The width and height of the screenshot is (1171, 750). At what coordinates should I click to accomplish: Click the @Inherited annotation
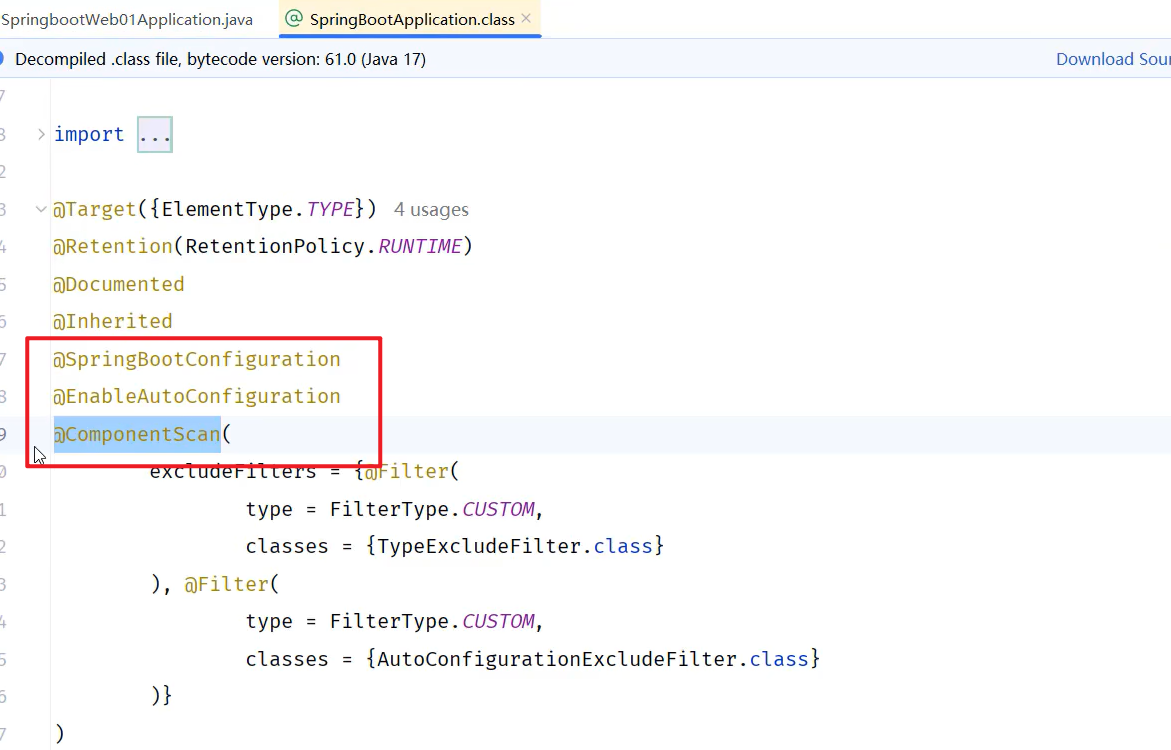click(113, 321)
